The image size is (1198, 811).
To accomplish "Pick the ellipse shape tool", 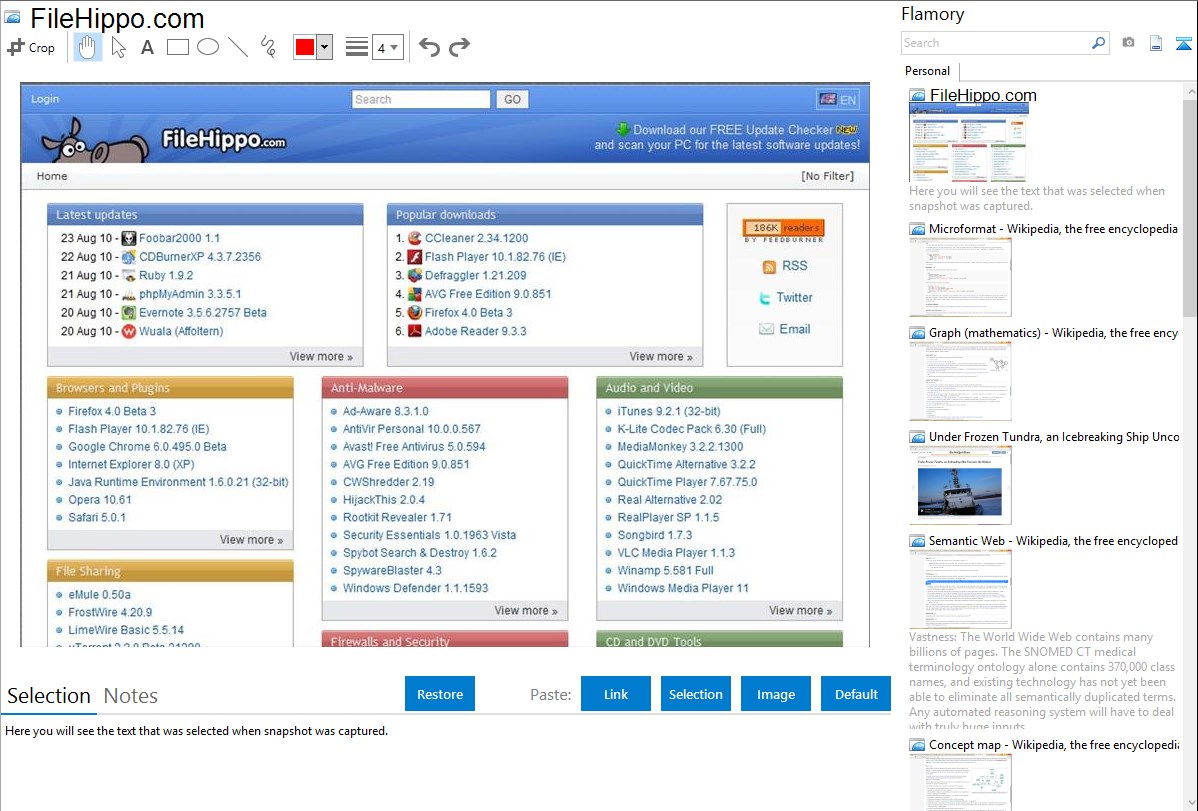I will coord(208,47).
